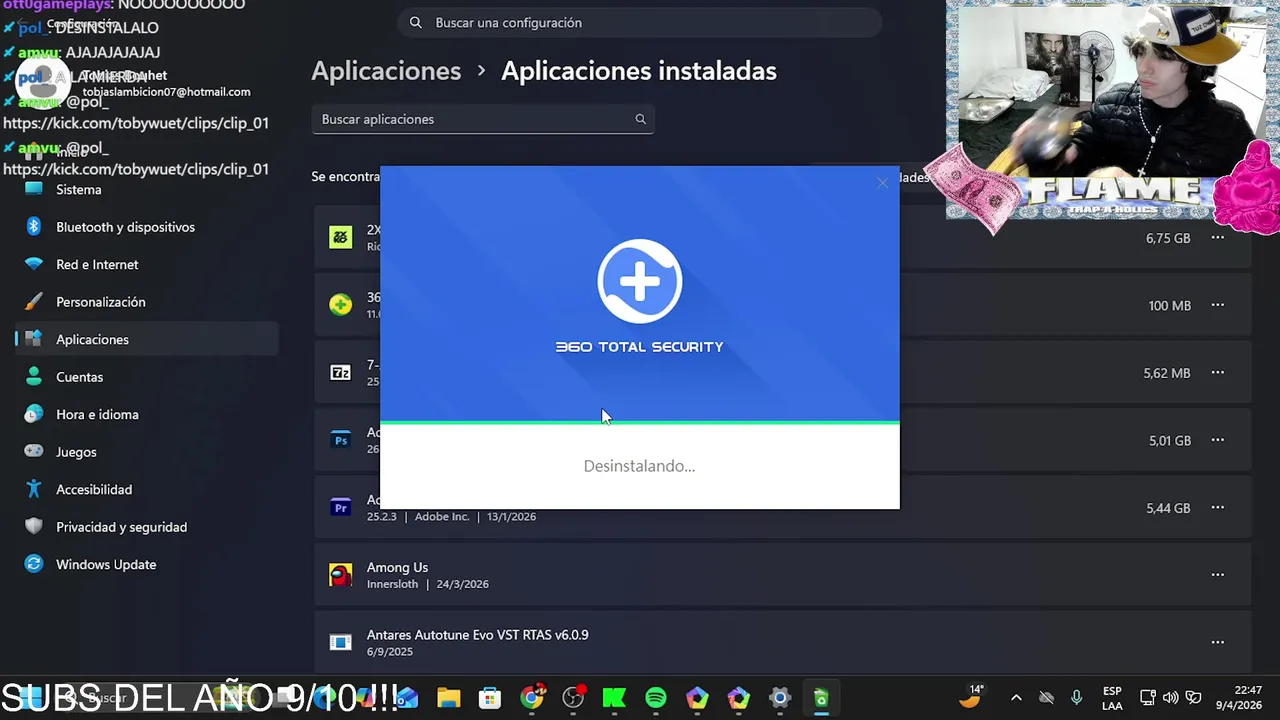Focus the Buscar una configuración field
This screenshot has width=1280, height=720.
(x=640, y=22)
